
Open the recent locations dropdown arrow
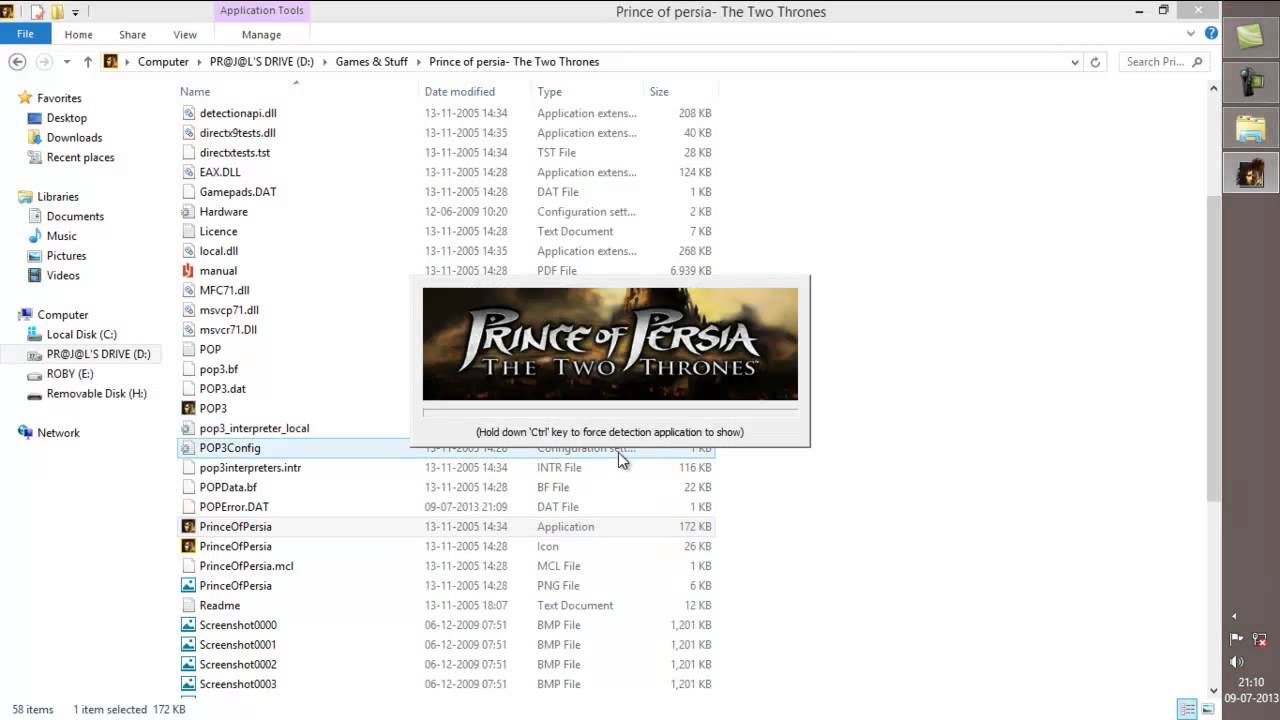point(66,62)
